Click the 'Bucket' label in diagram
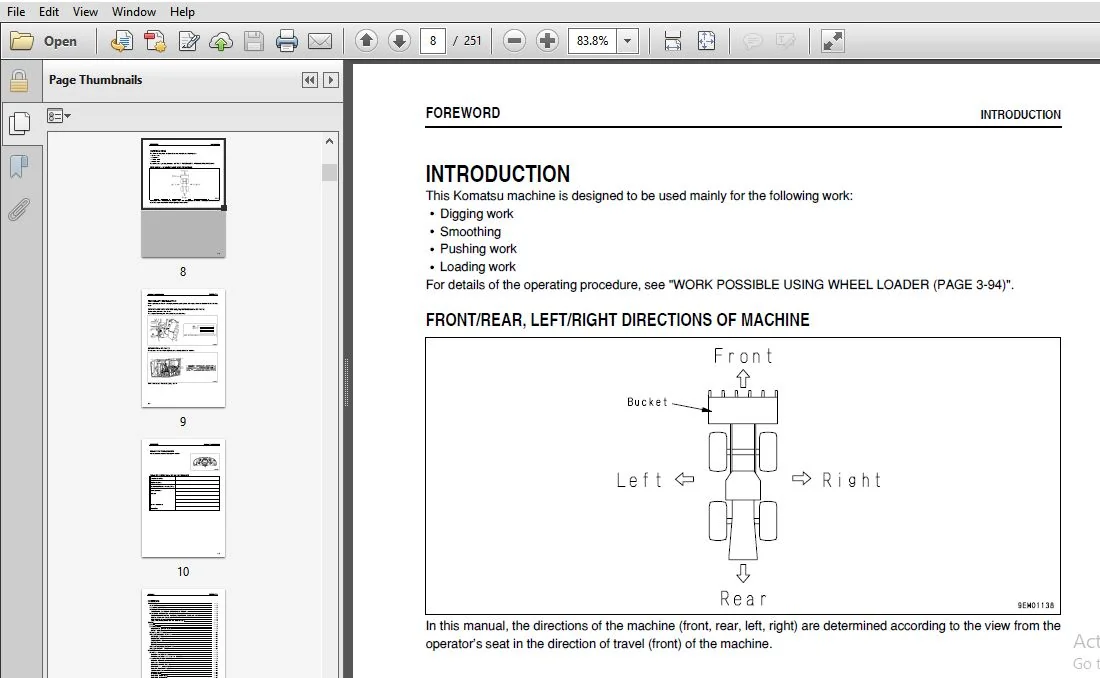 tap(647, 402)
